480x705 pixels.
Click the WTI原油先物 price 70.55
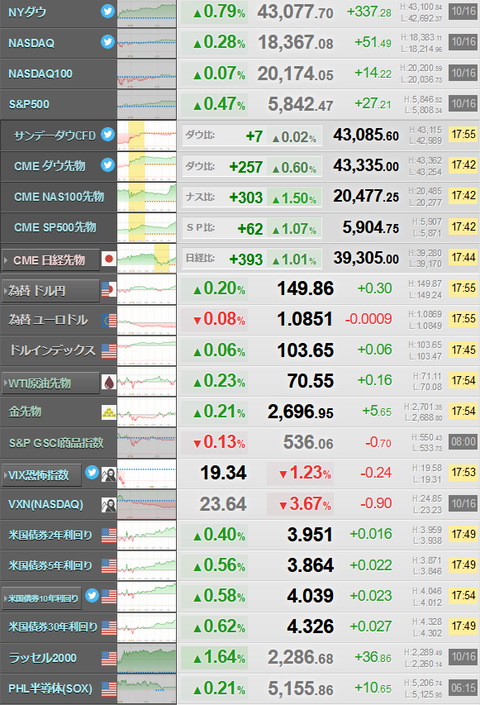click(311, 381)
